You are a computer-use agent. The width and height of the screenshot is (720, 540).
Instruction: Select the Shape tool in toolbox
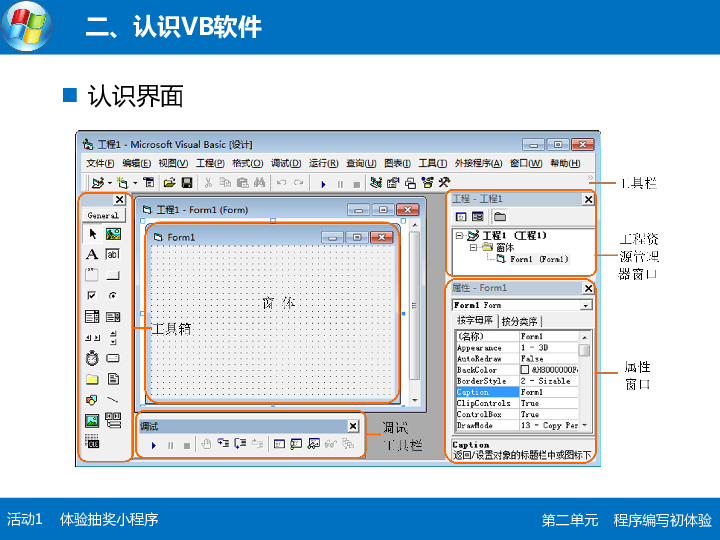[92, 399]
